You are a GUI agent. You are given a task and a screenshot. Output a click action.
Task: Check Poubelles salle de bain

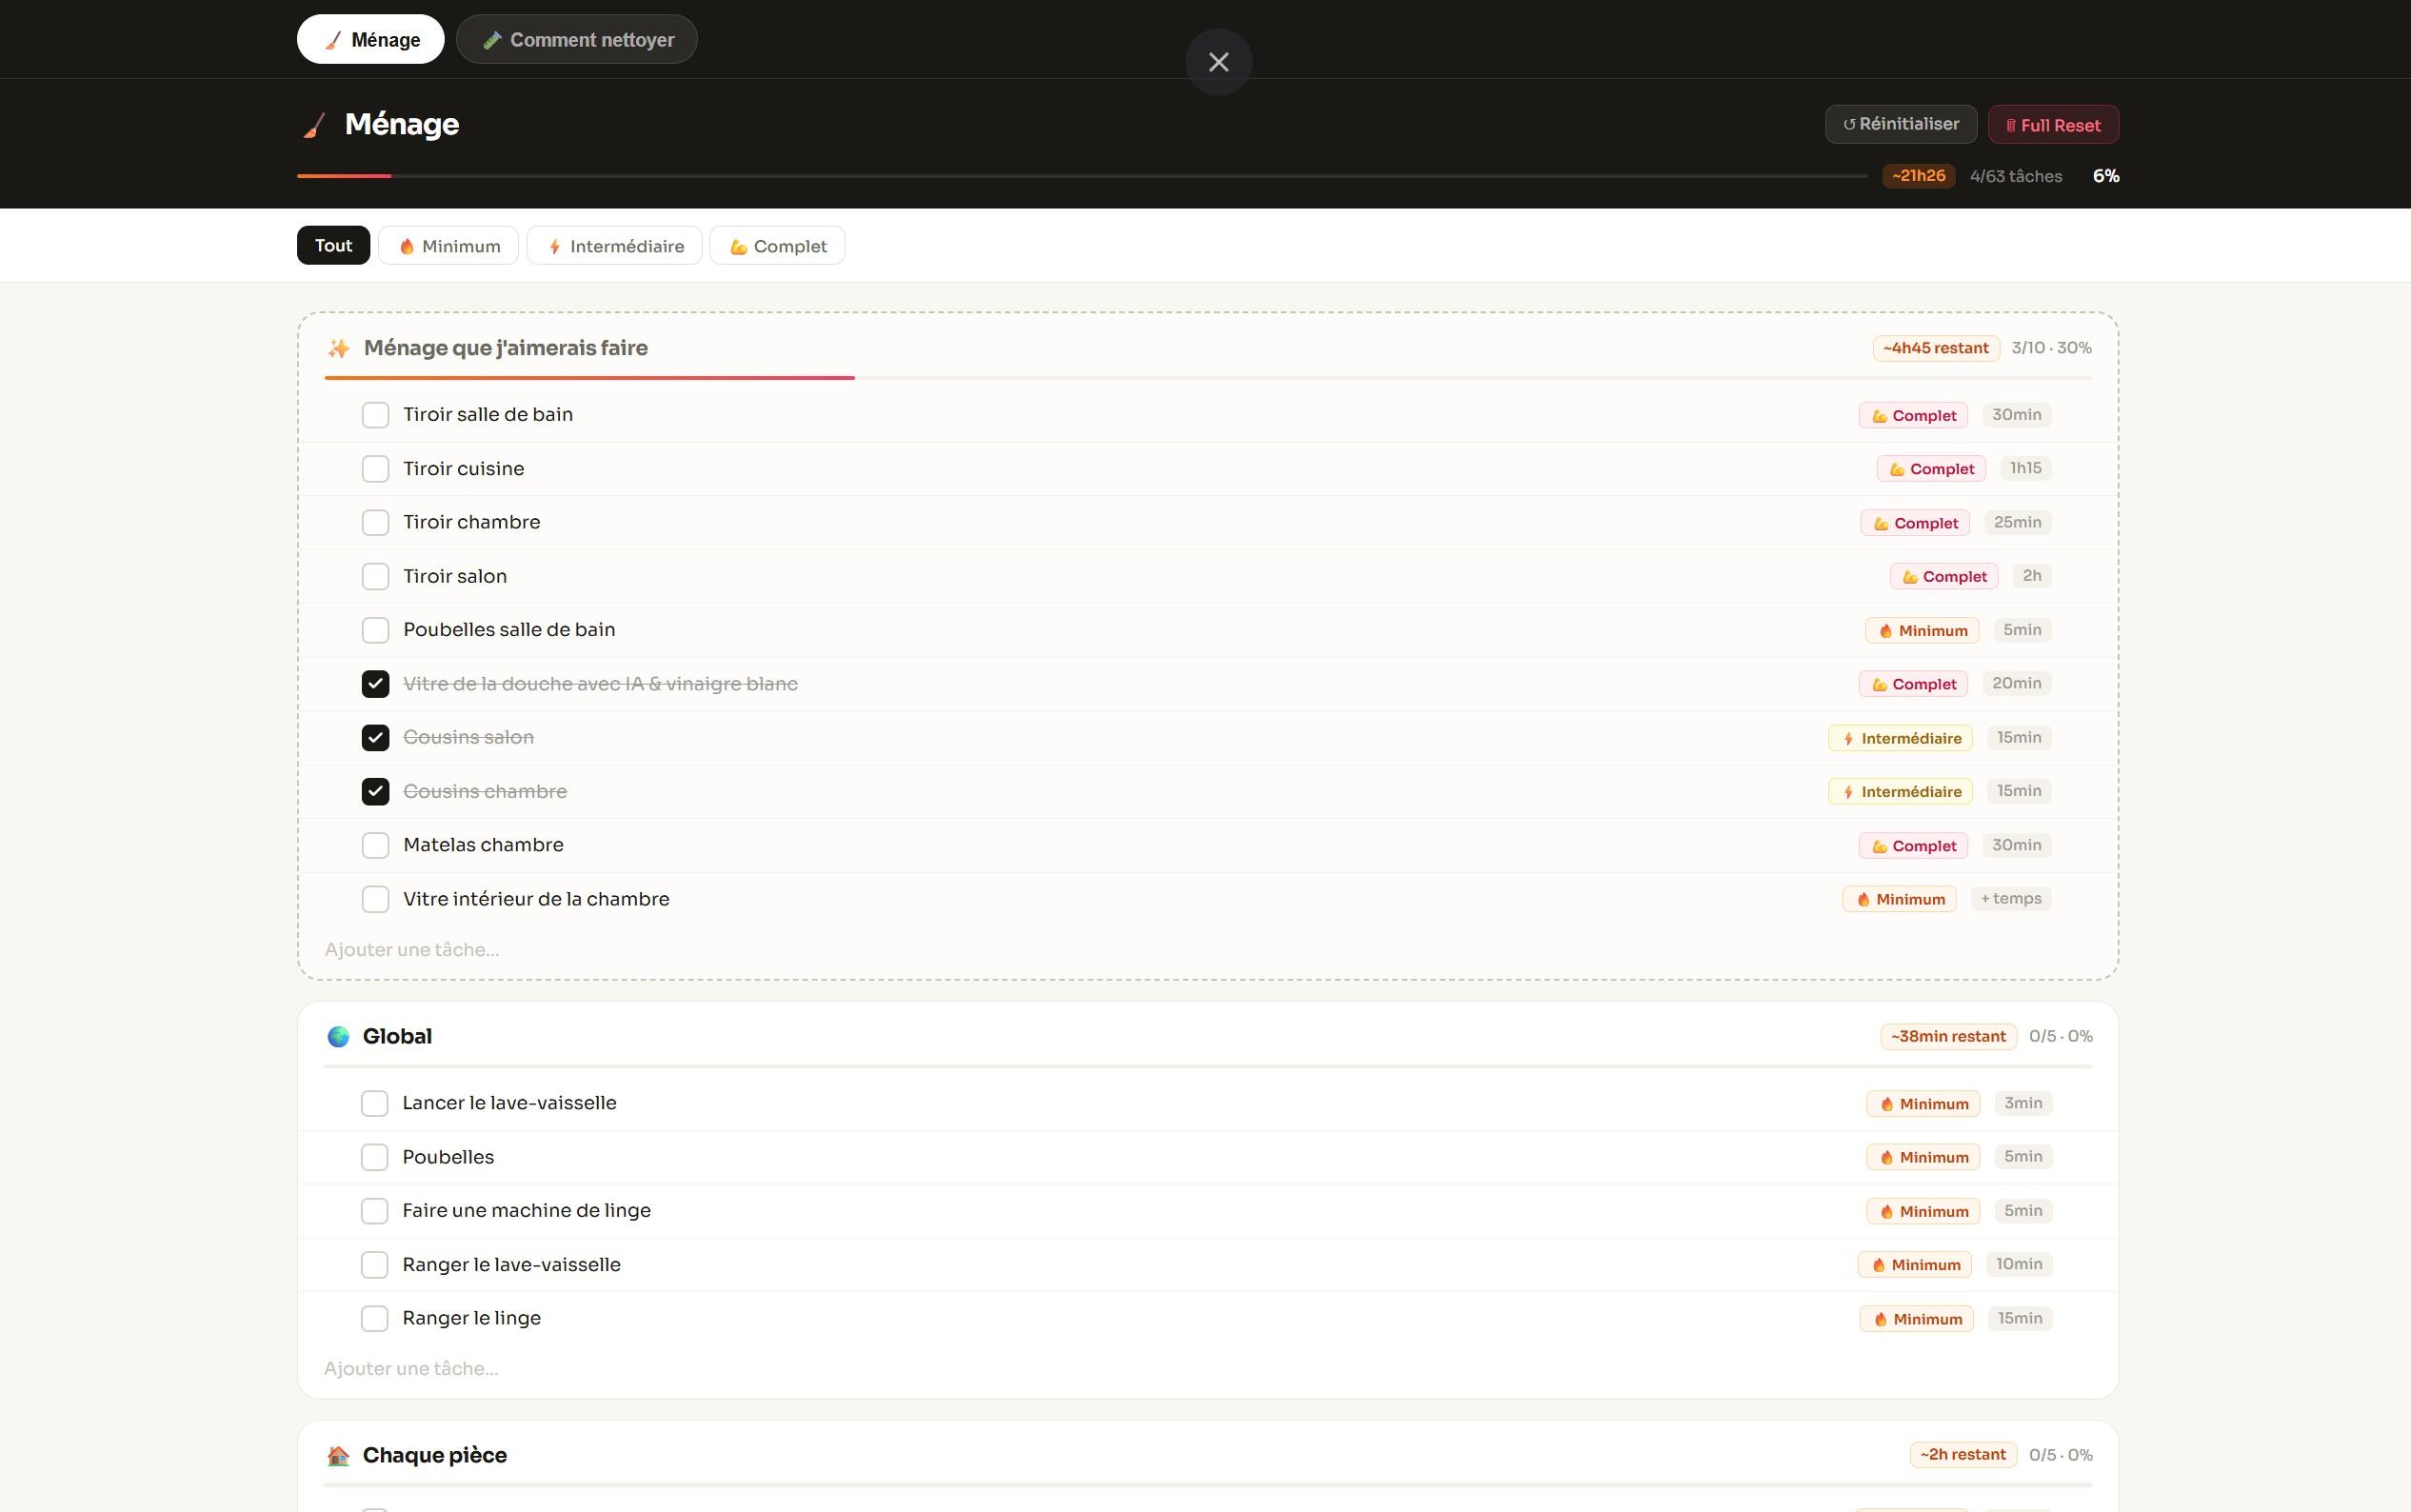point(375,630)
